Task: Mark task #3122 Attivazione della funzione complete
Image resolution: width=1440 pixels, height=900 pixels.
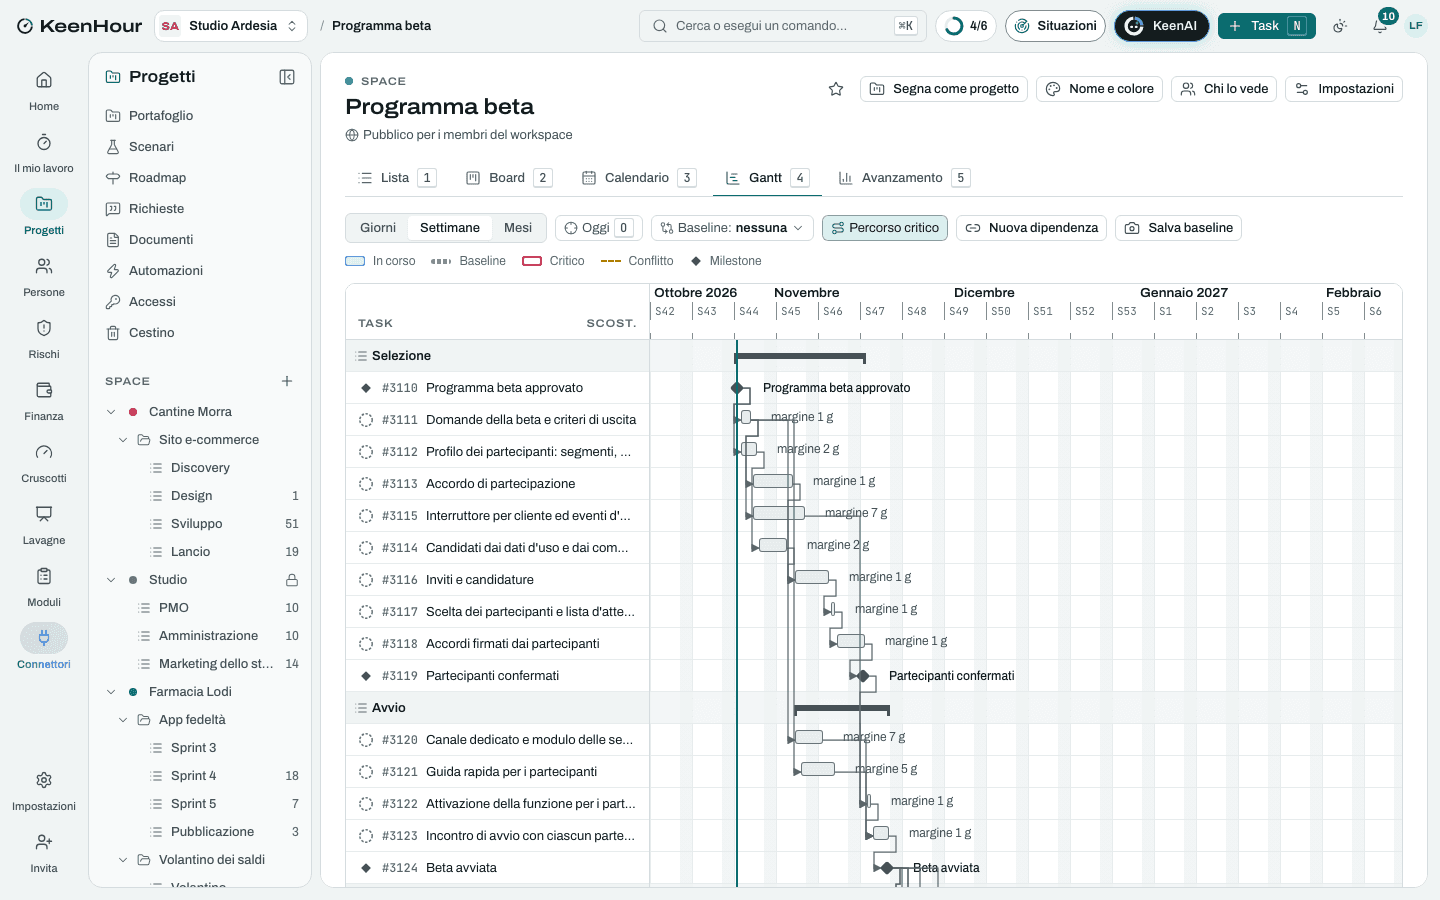Action: [366, 804]
